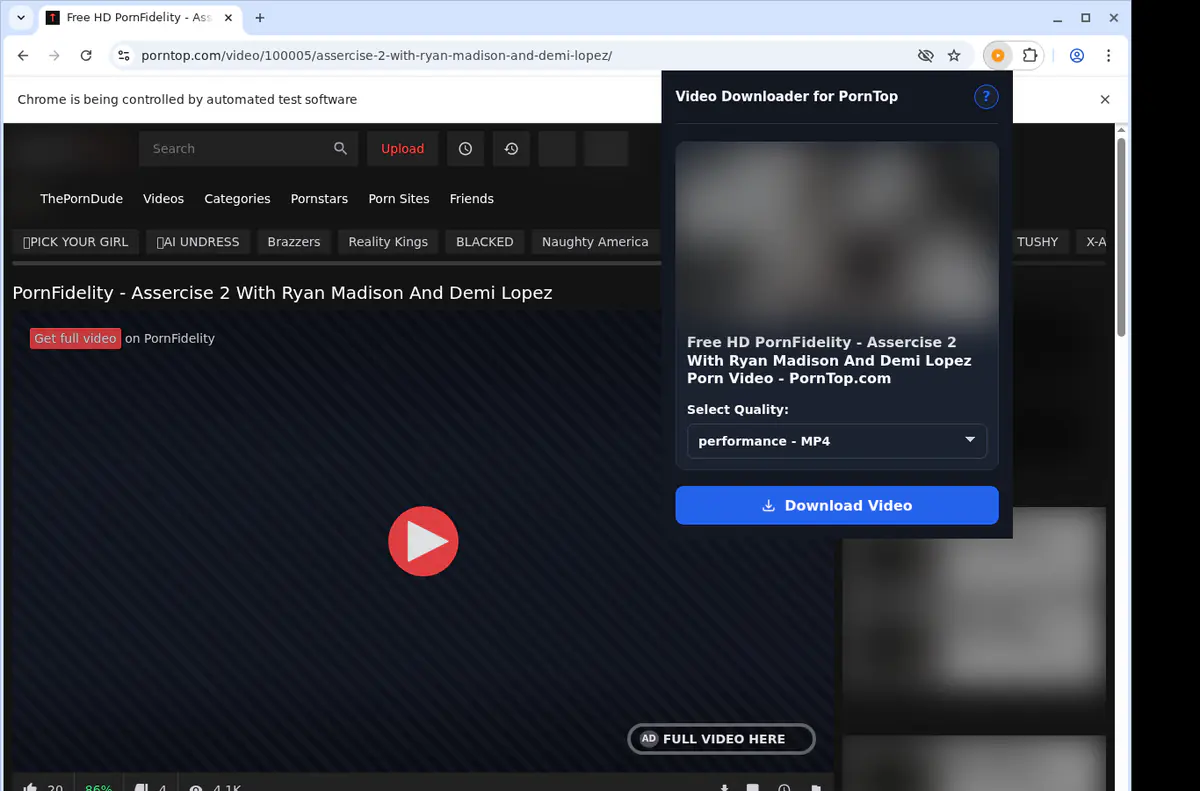This screenshot has width=1200, height=791.
Task: Go back to previous page
Action: (24, 56)
